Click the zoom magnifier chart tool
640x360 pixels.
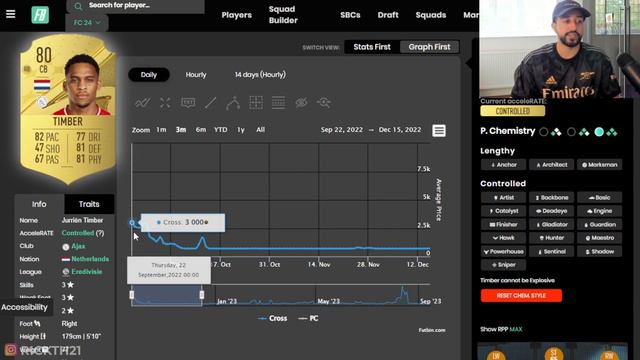(x=324, y=103)
